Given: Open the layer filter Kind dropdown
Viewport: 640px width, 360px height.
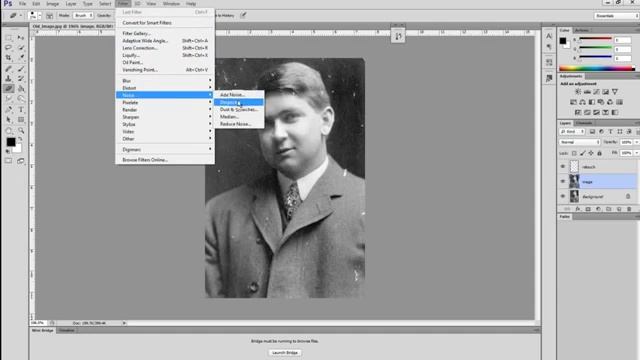Looking at the screenshot, I should click(x=572, y=131).
